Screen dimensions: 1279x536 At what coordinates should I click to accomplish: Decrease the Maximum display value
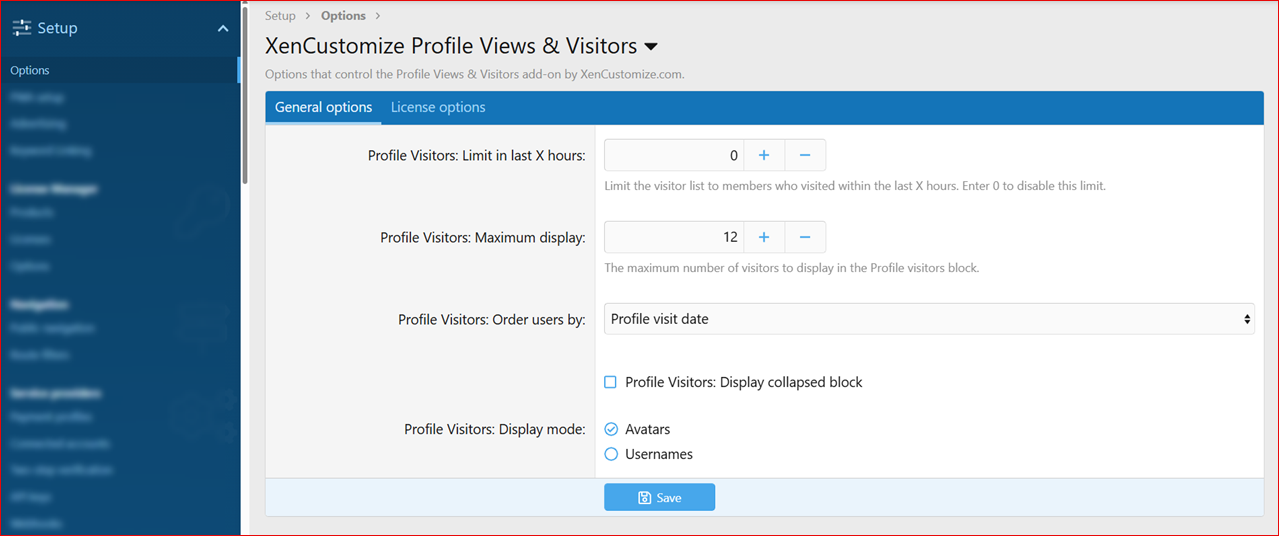pyautogui.click(x=805, y=237)
